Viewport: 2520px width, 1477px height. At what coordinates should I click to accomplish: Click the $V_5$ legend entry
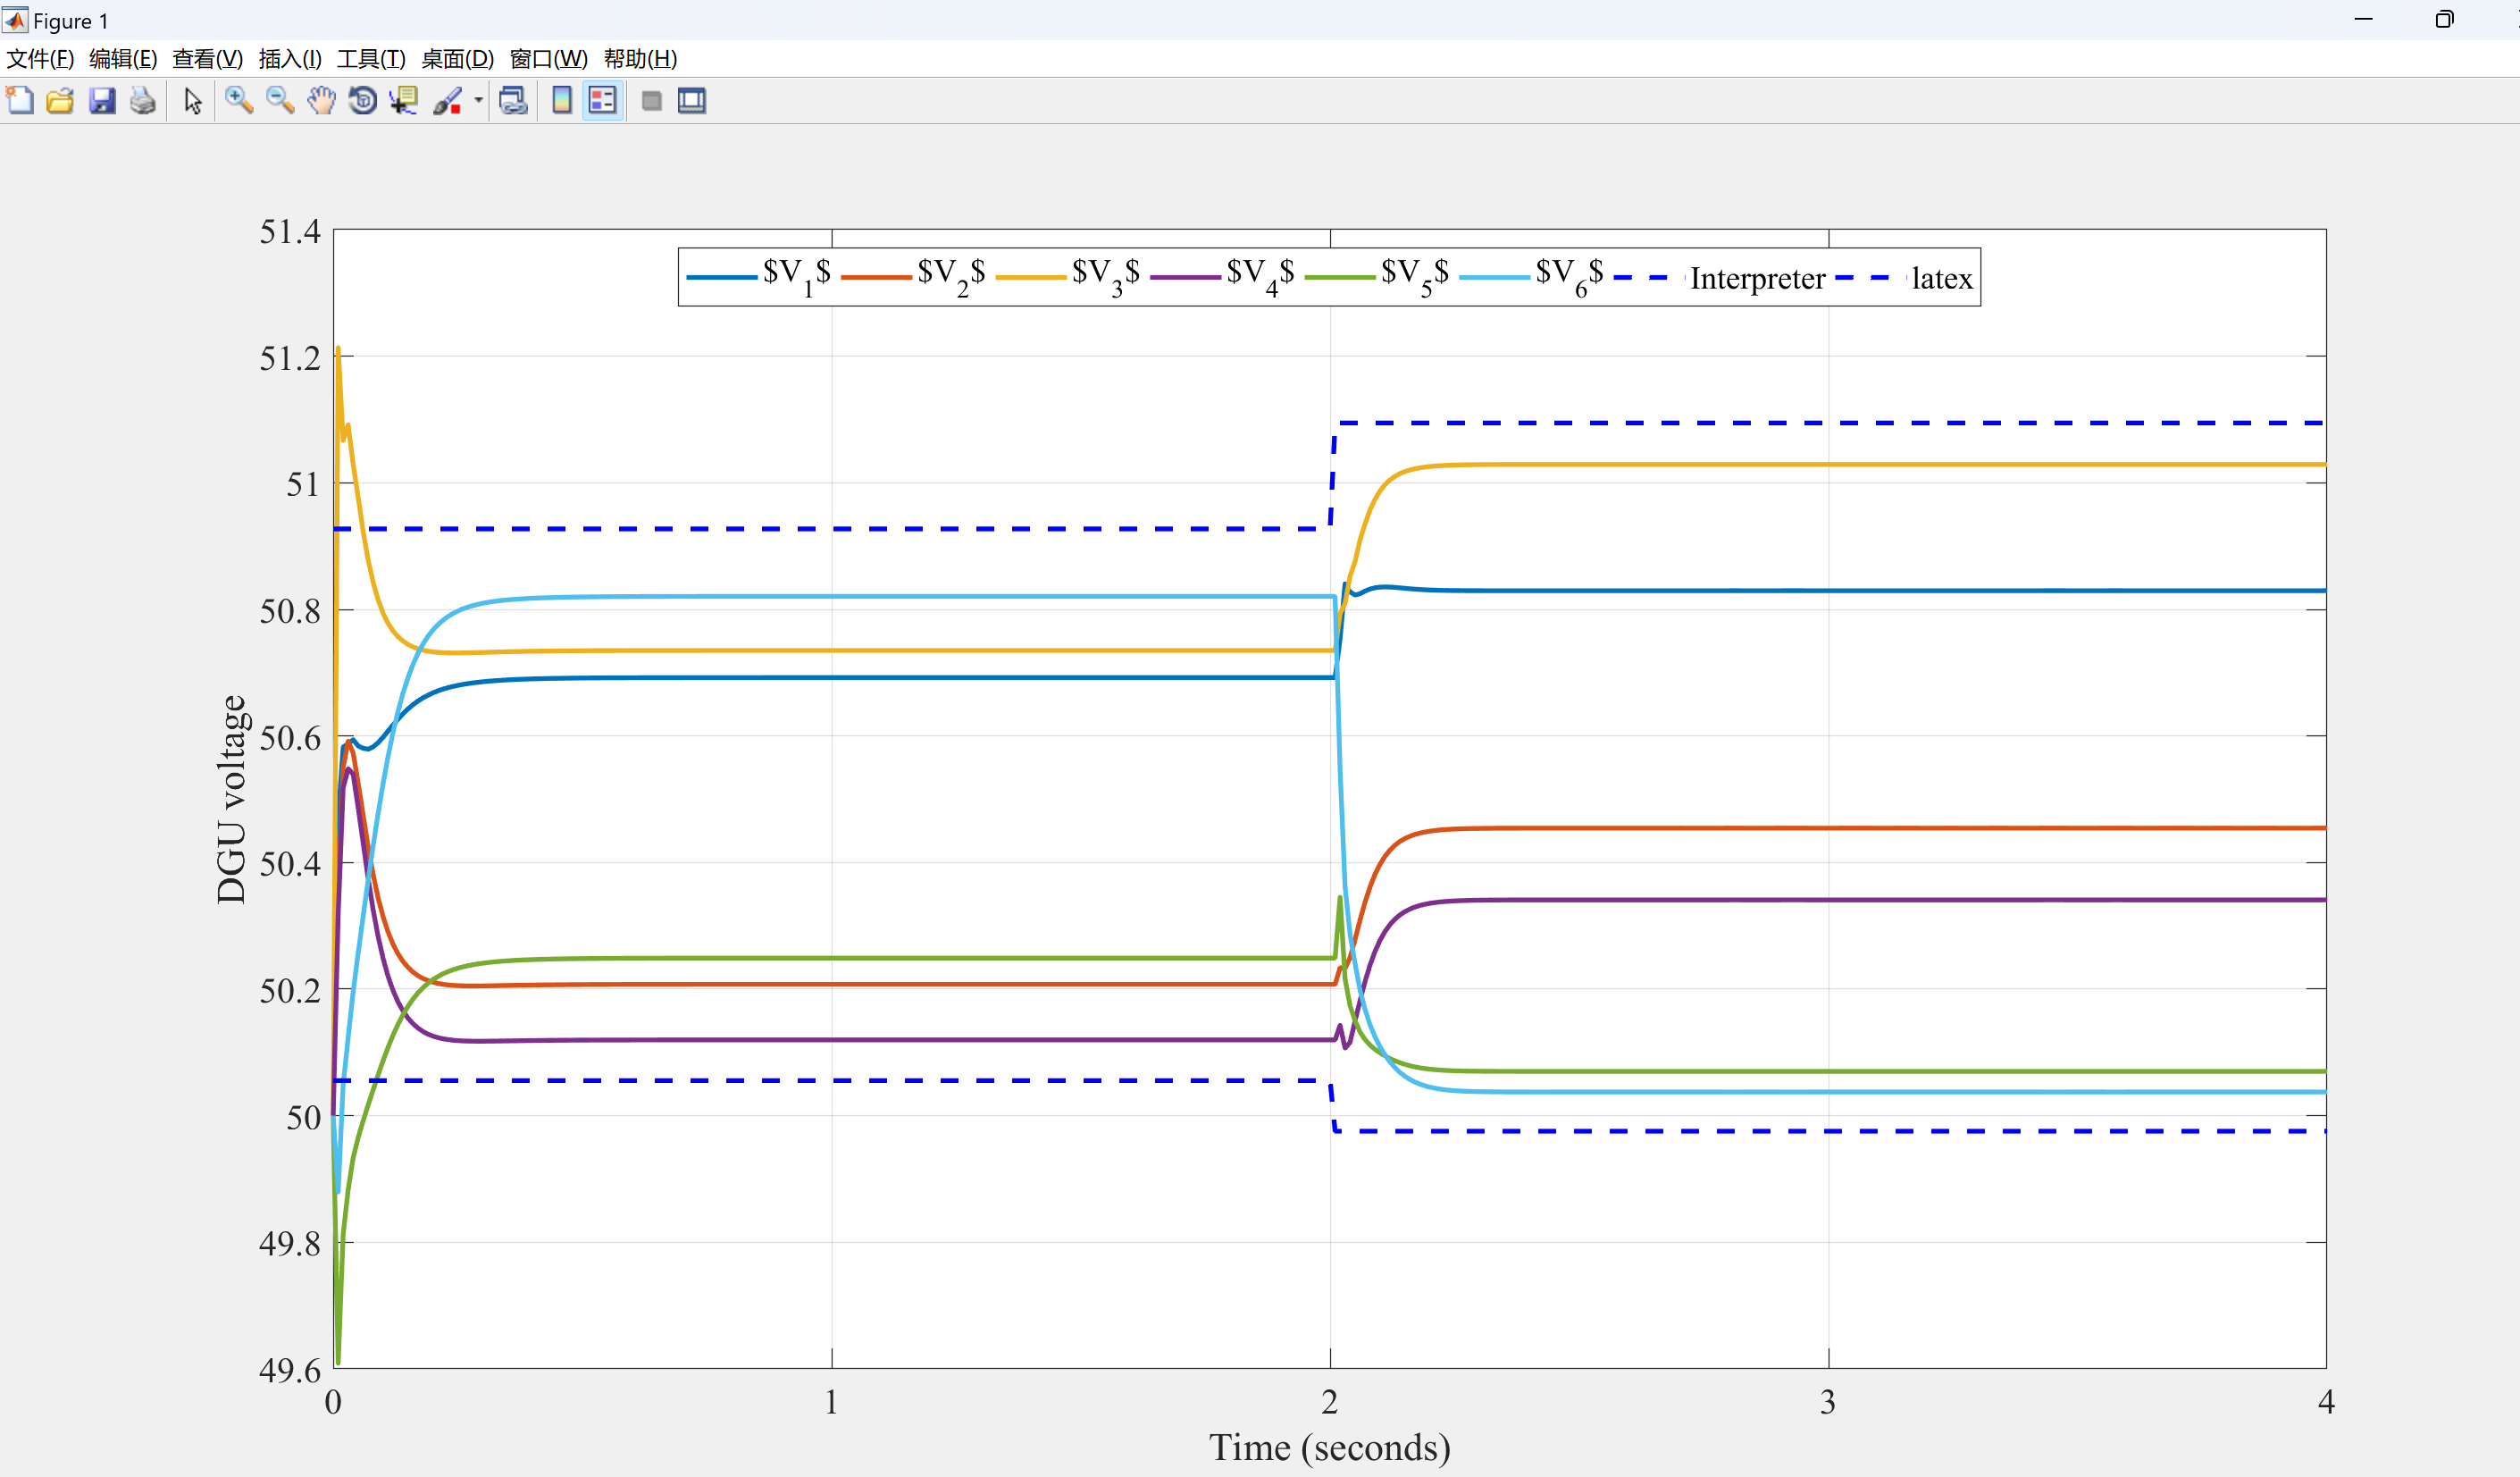click(x=1378, y=277)
